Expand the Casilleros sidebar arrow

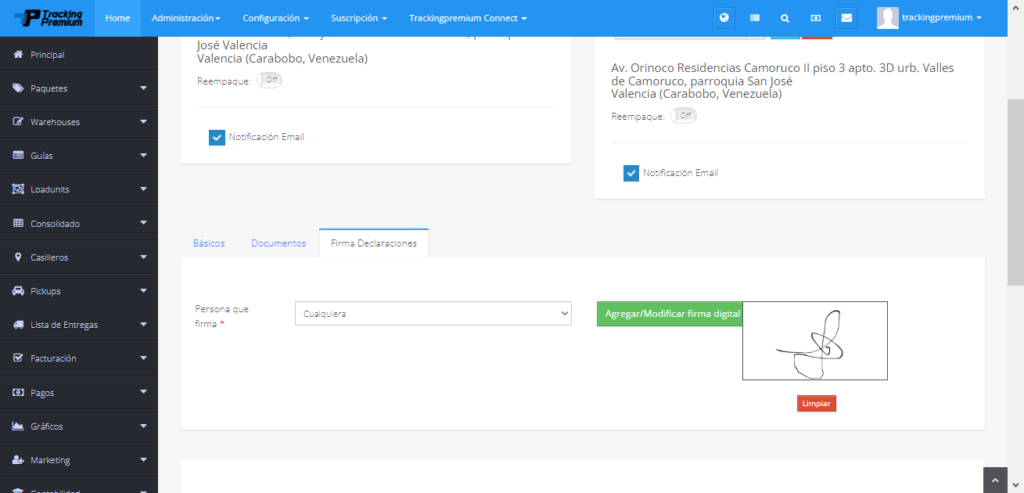144,257
